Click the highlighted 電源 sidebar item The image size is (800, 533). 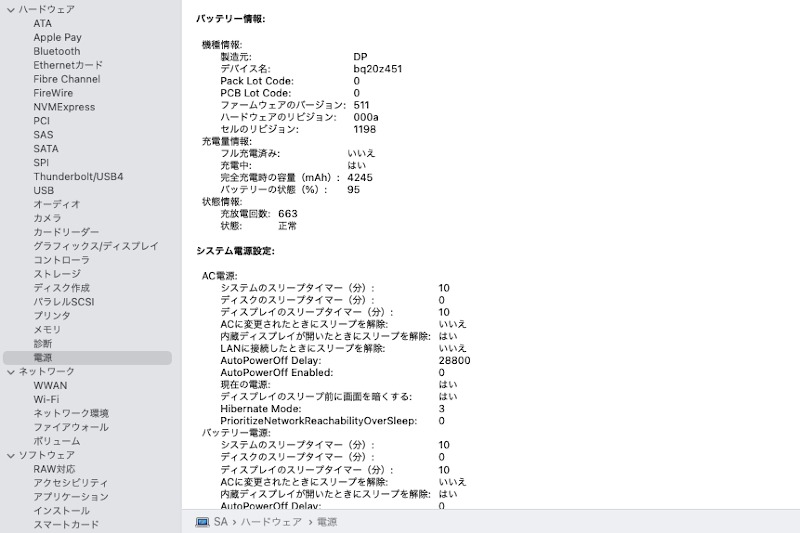click(x=44, y=357)
